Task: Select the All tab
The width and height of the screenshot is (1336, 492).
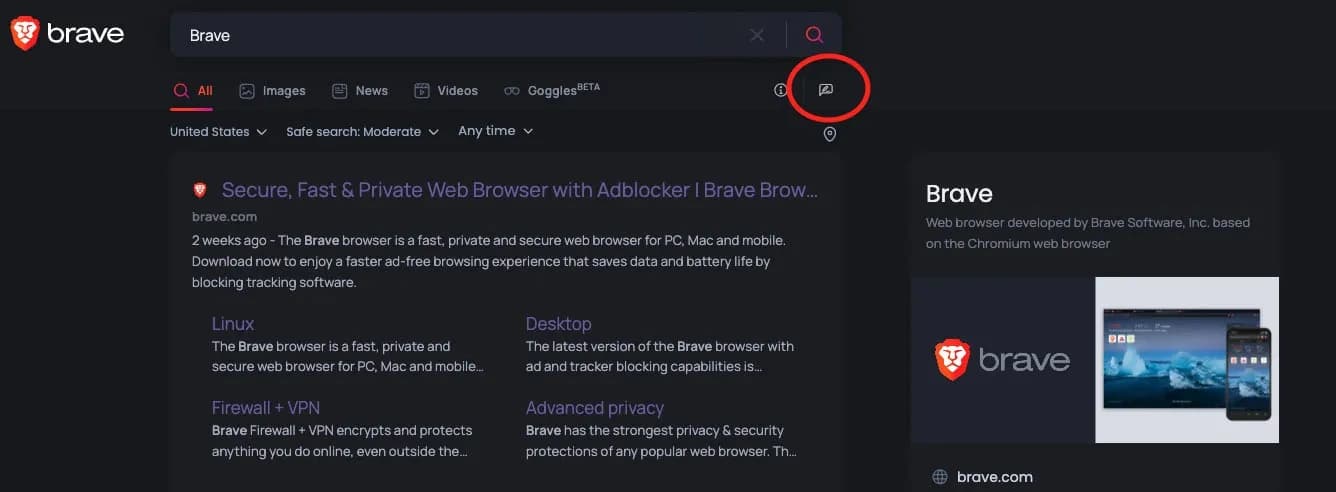Action: (193, 90)
